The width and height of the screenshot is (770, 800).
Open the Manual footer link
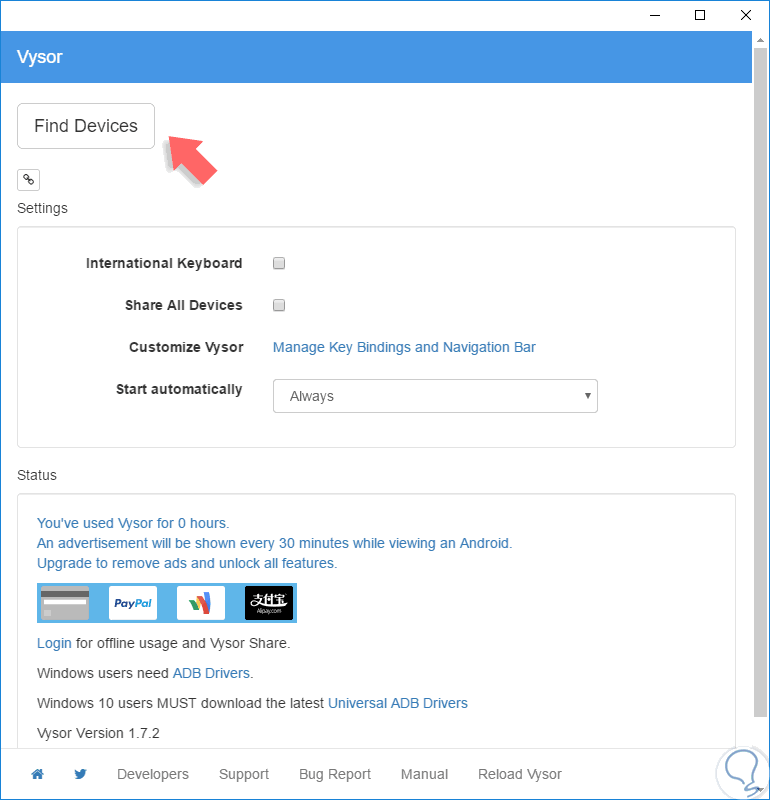tap(424, 774)
